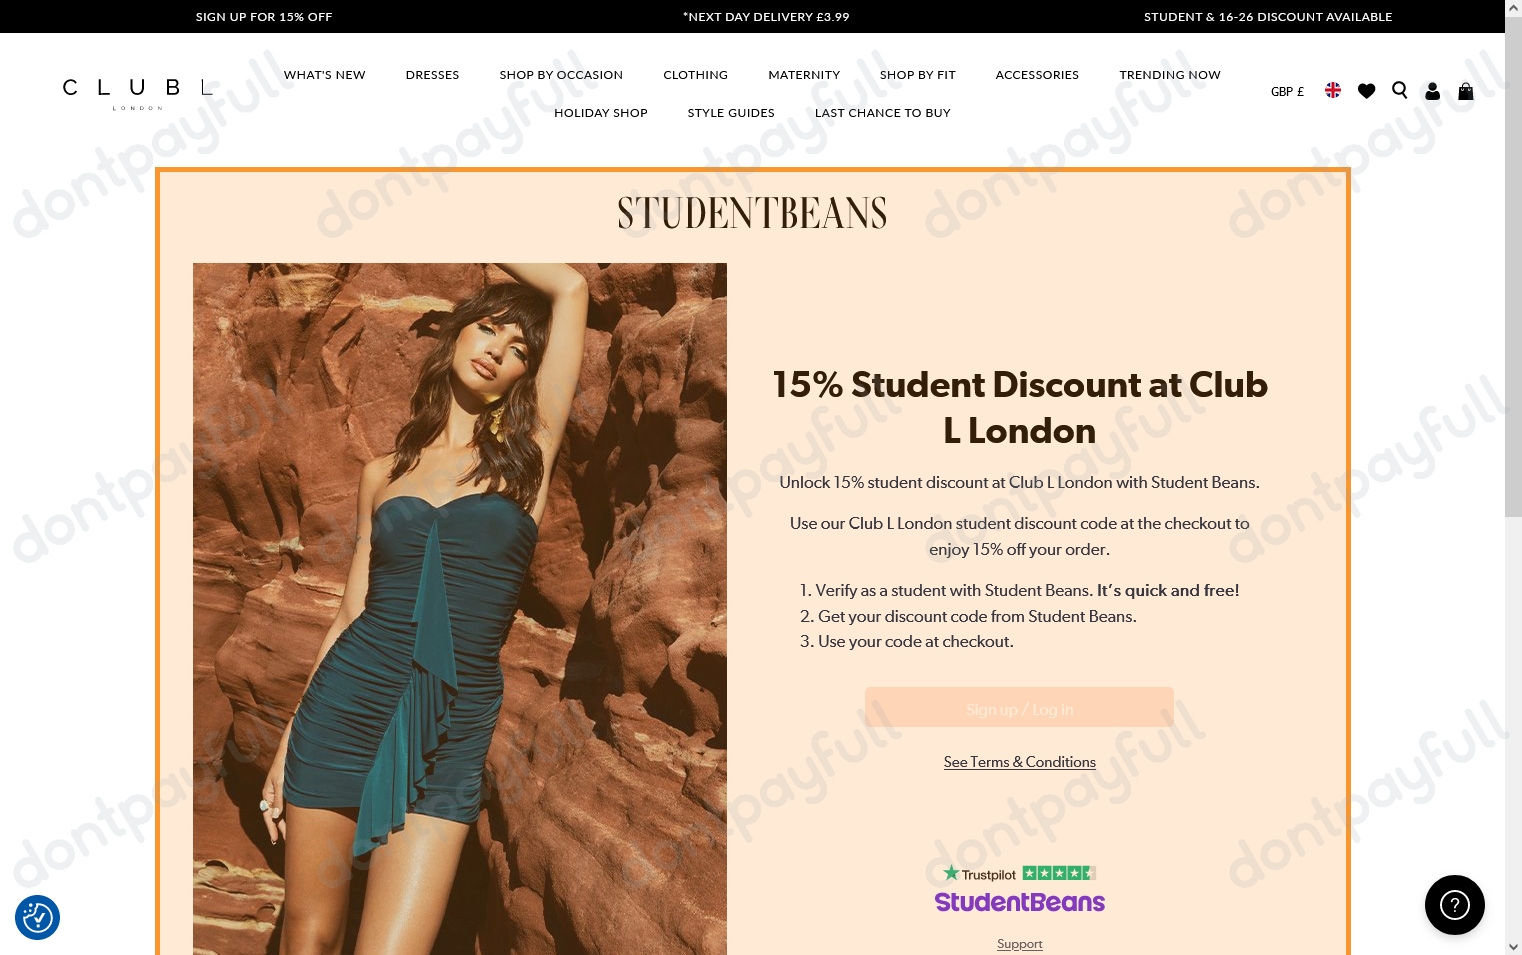The width and height of the screenshot is (1522, 955).
Task: Open See Terms & Conditions link
Action: click(x=1019, y=762)
